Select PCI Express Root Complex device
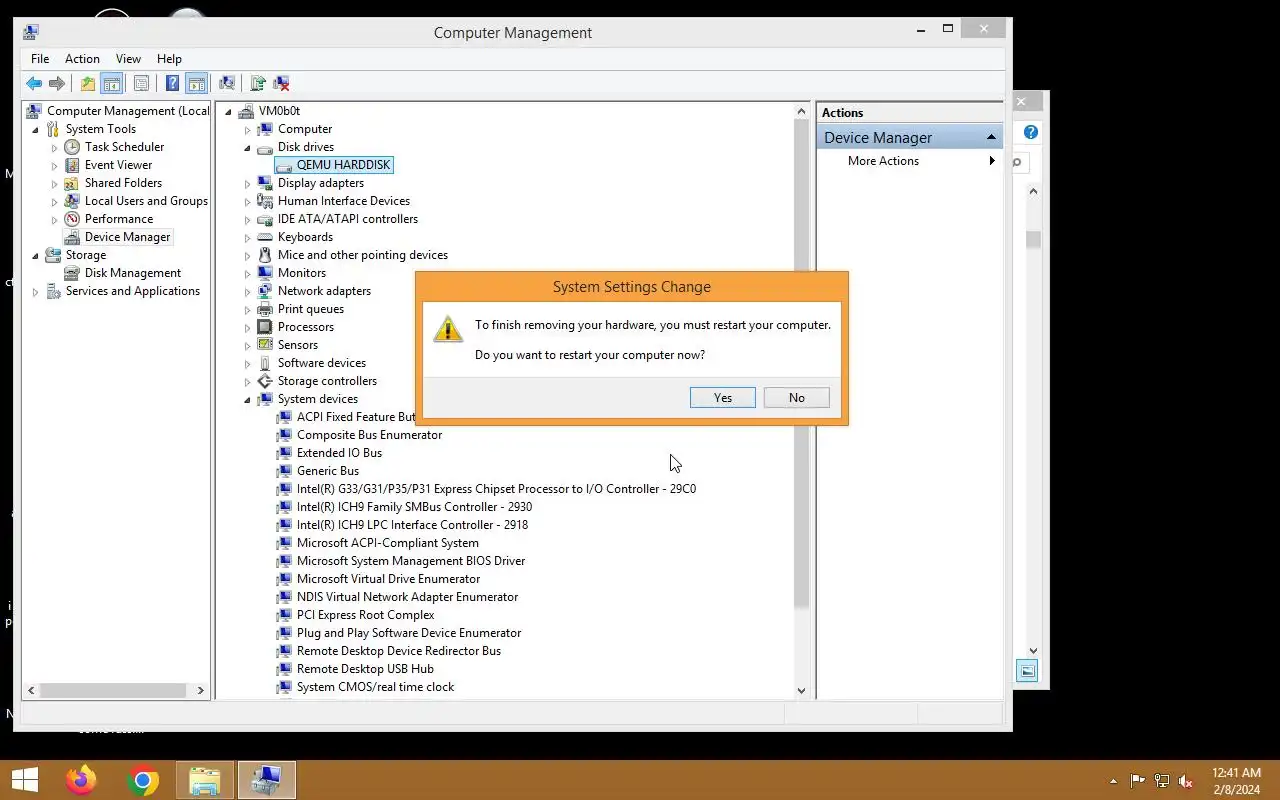The image size is (1280, 800). pos(365,615)
